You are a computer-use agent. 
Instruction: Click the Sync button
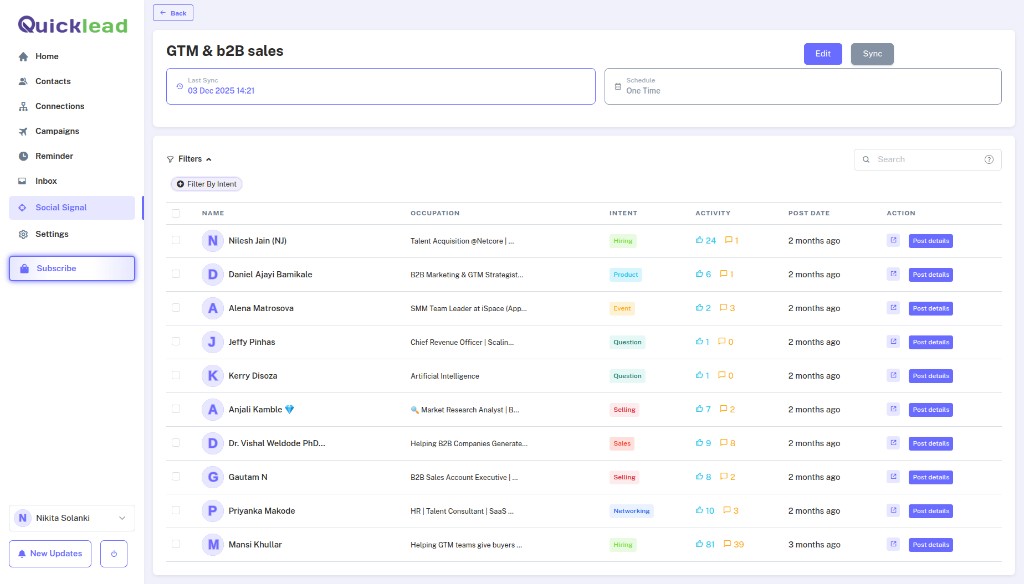tap(872, 54)
